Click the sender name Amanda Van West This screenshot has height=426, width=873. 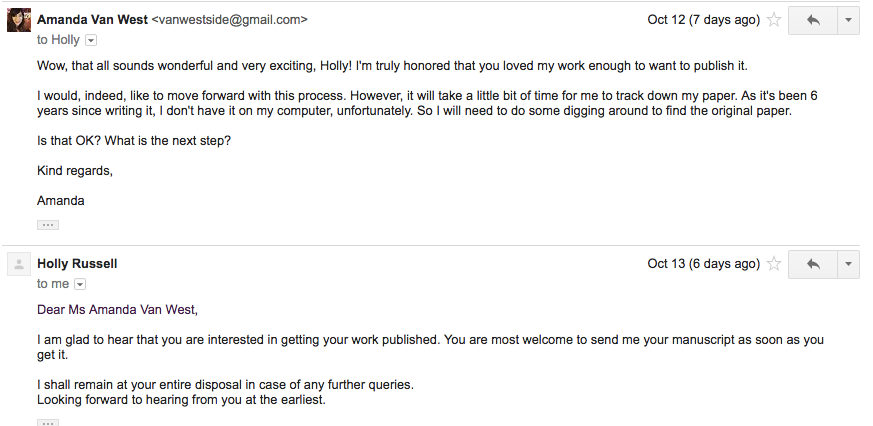pos(92,19)
